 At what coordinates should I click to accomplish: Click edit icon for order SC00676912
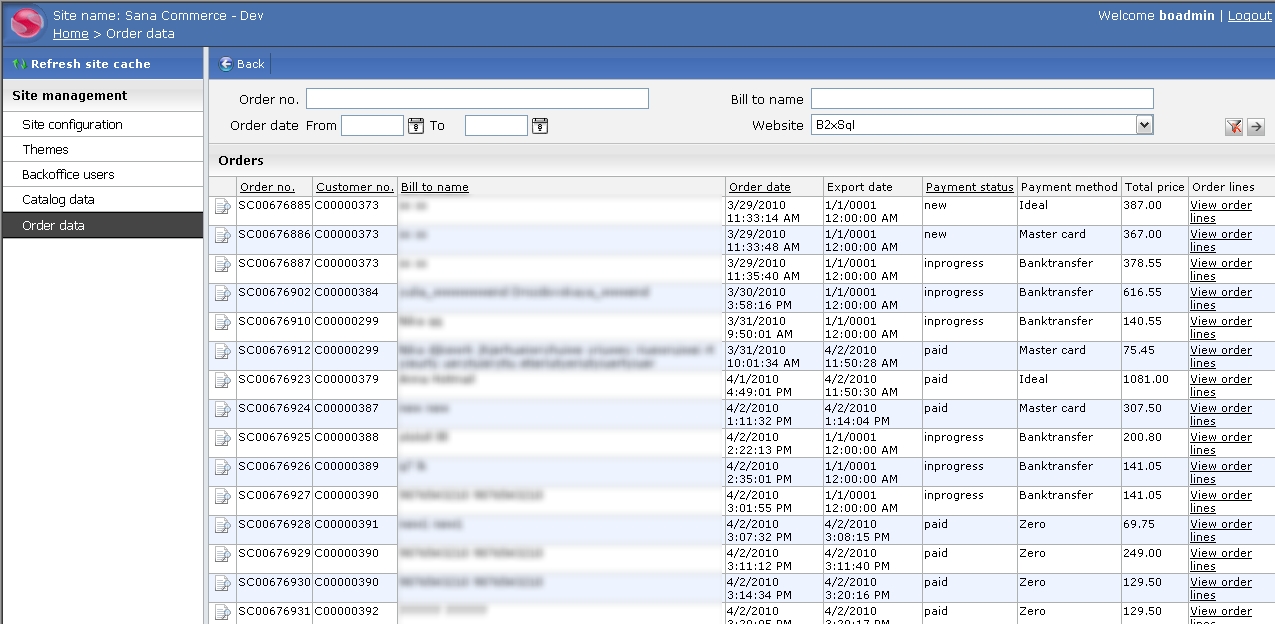click(222, 352)
